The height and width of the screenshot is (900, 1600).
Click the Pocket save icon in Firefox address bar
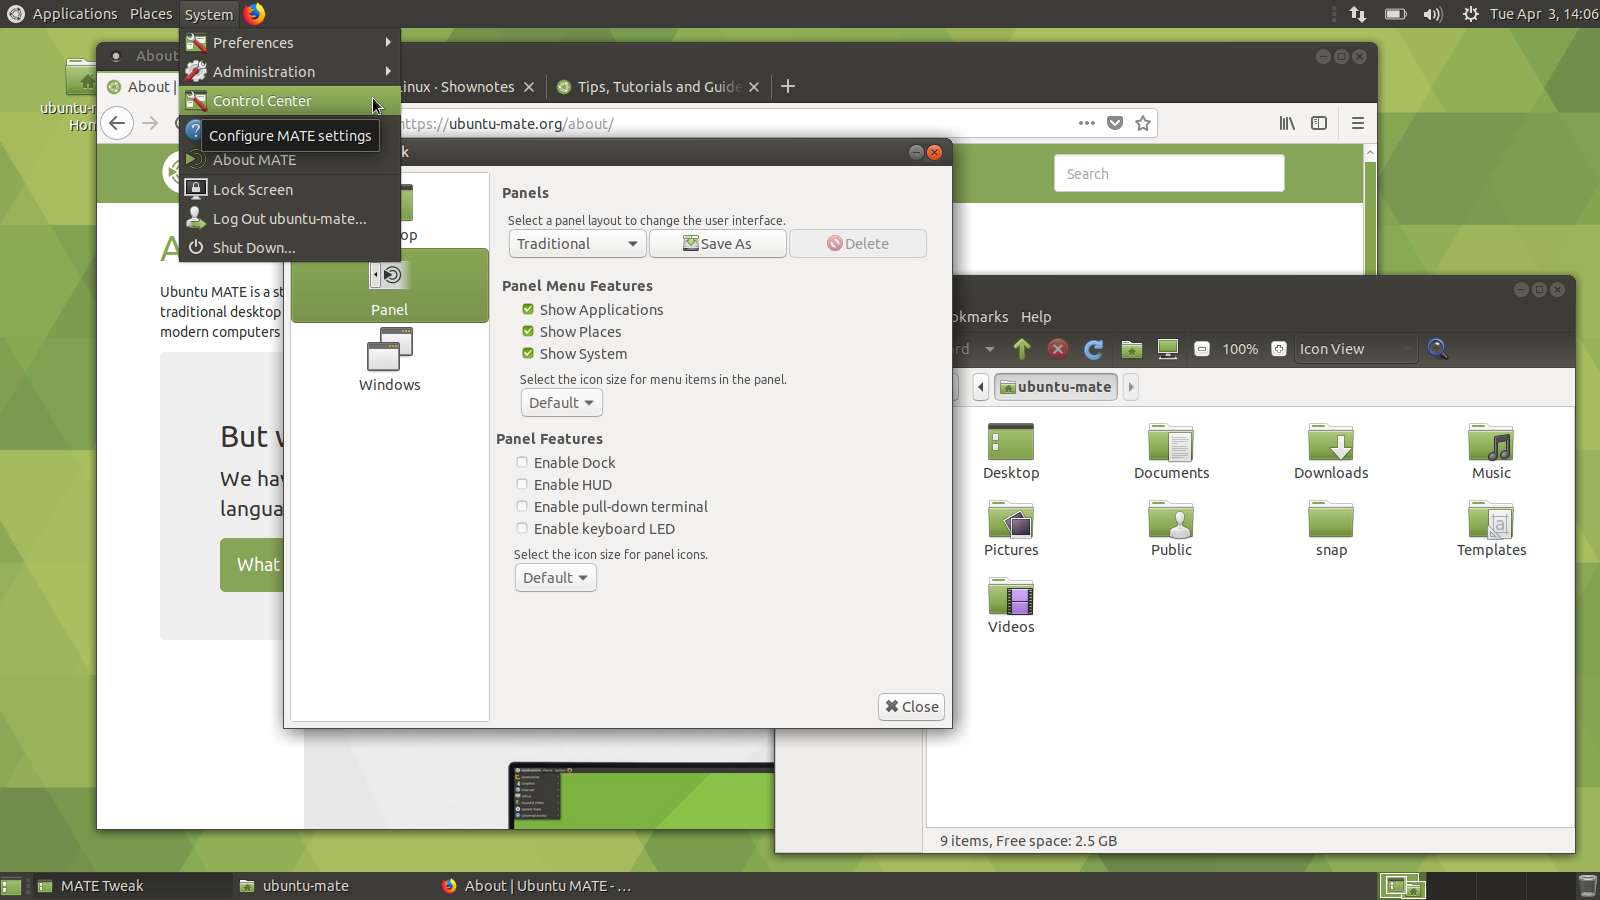click(1115, 123)
